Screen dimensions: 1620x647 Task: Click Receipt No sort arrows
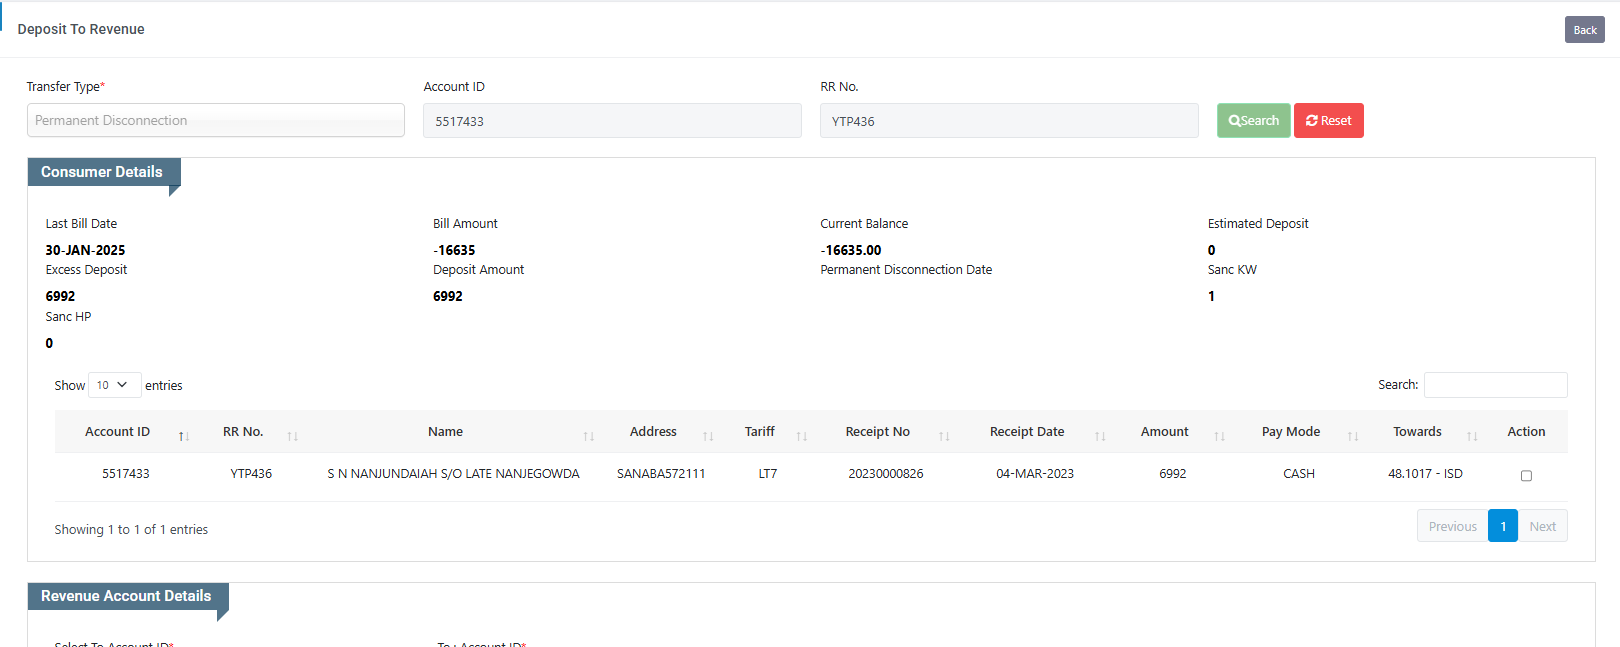944,436
